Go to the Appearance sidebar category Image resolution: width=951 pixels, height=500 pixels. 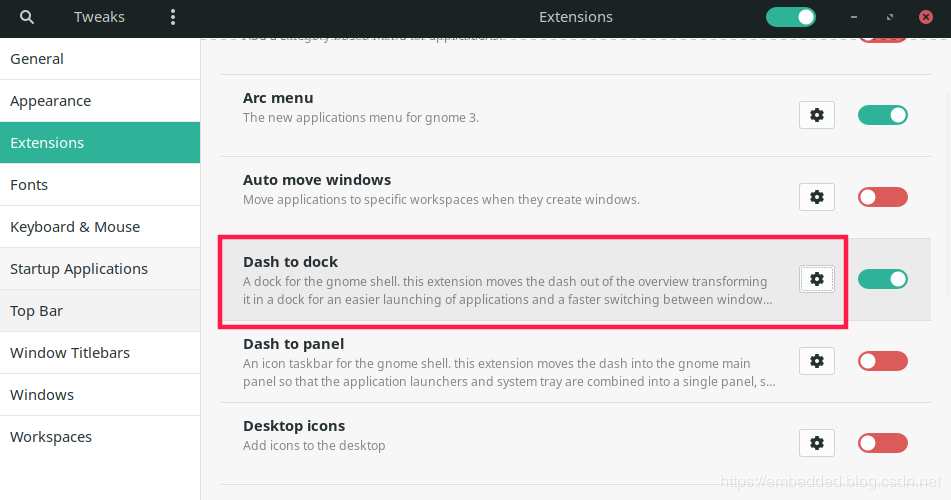coord(100,101)
